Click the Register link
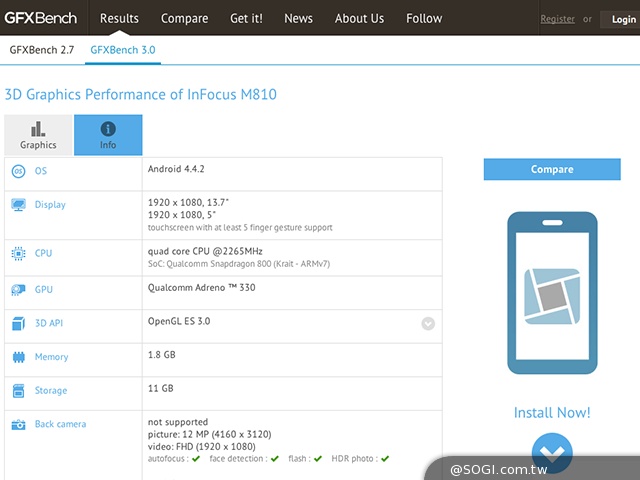640x480 pixels. [558, 19]
